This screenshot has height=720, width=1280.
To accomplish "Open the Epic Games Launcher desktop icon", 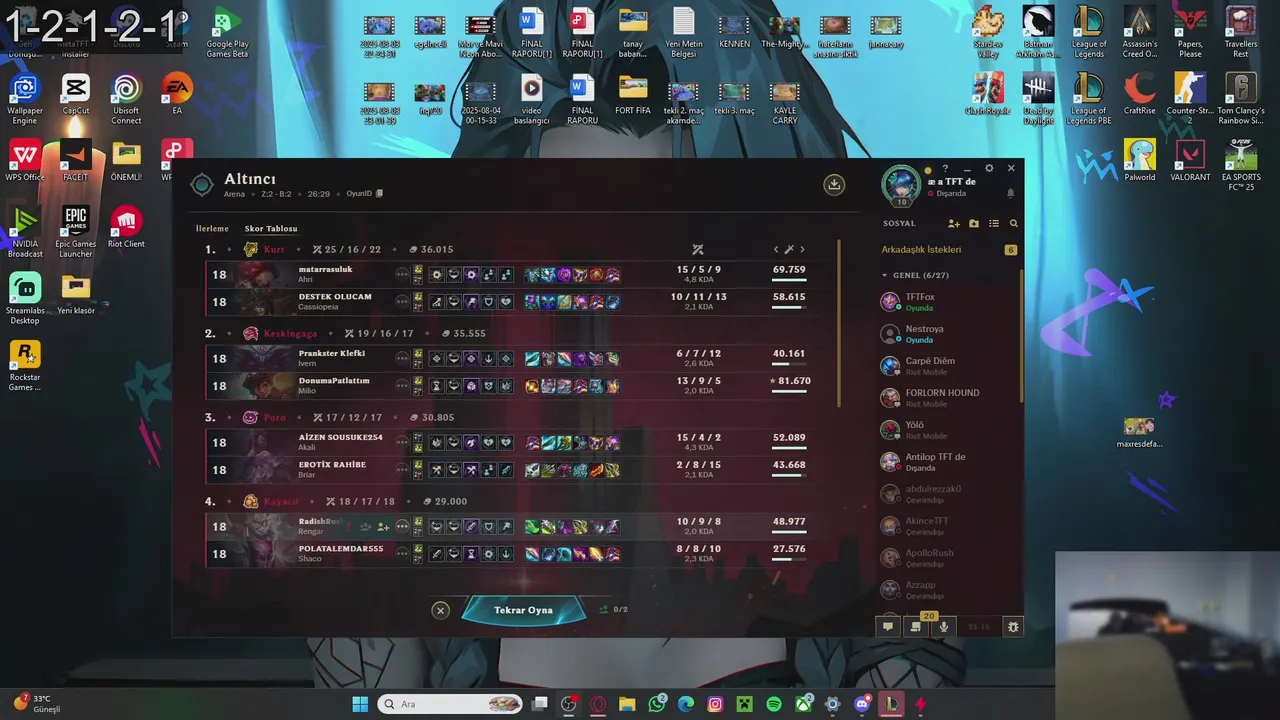I will coord(76,232).
